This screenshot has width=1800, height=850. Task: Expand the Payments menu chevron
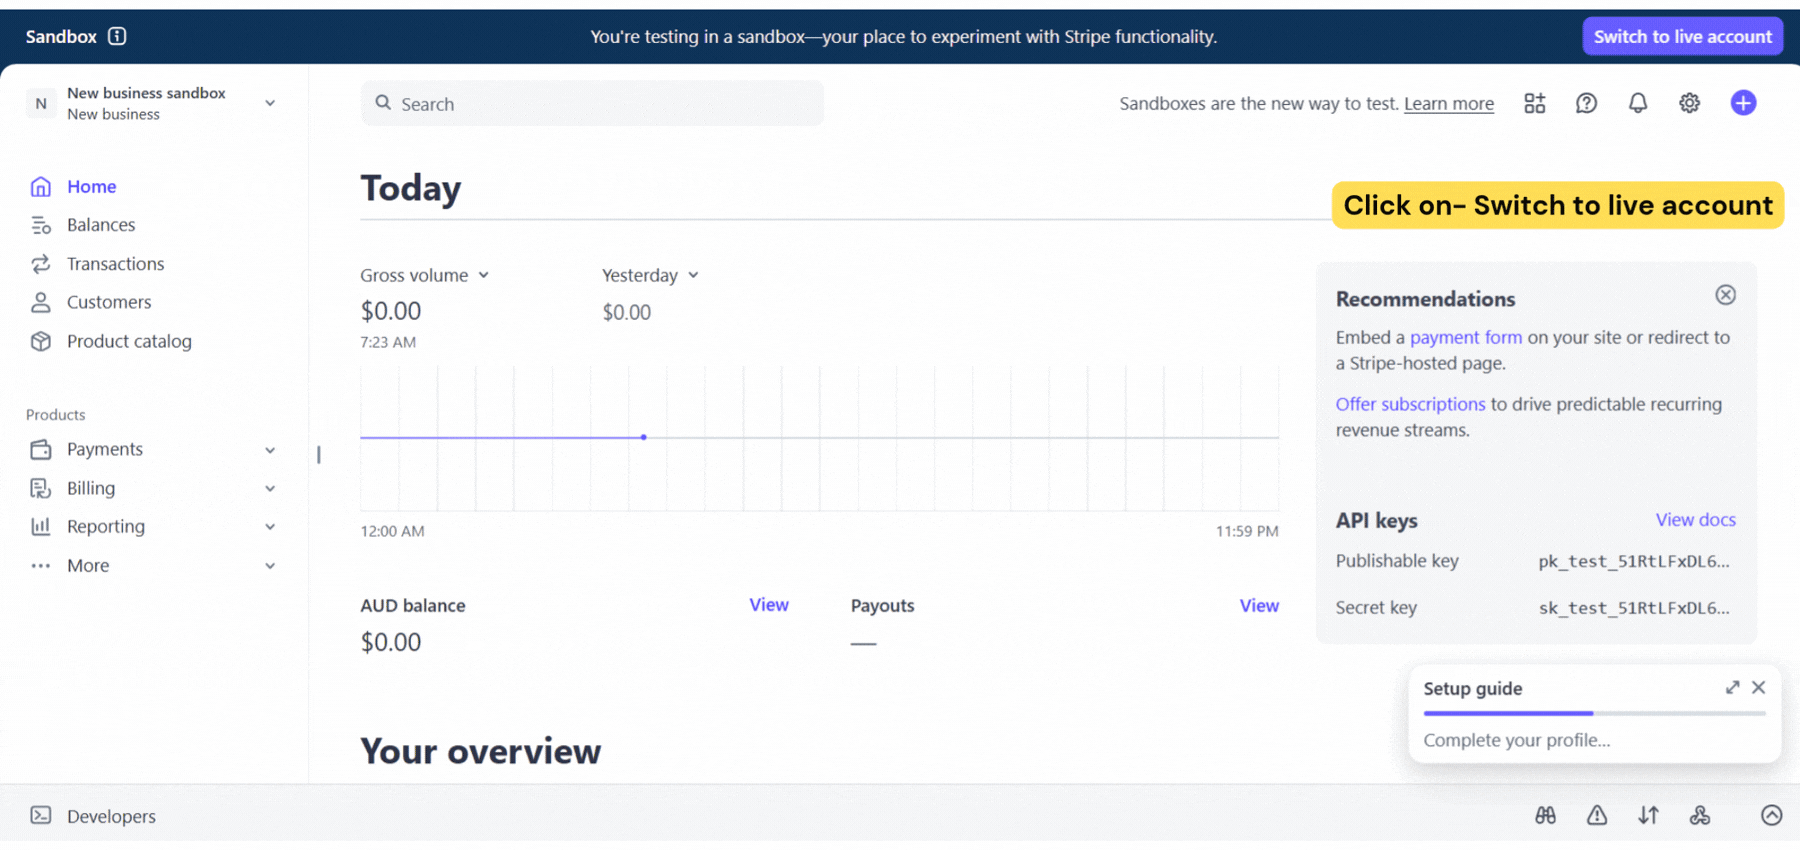(x=270, y=450)
